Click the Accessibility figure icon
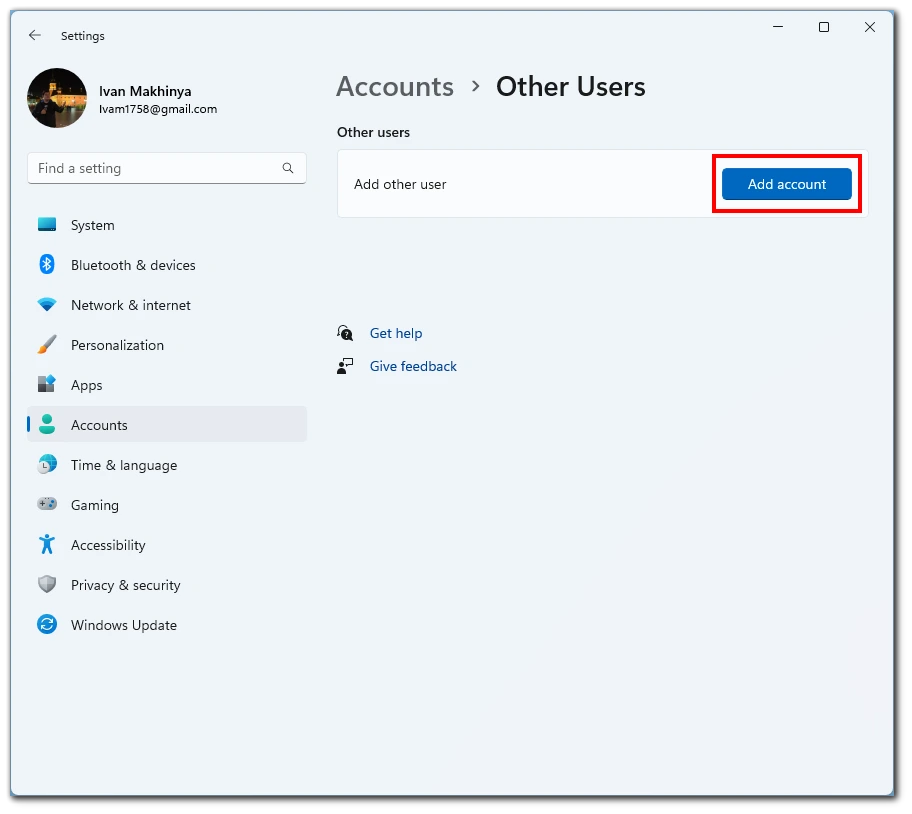This screenshot has width=912, height=814. coord(47,545)
